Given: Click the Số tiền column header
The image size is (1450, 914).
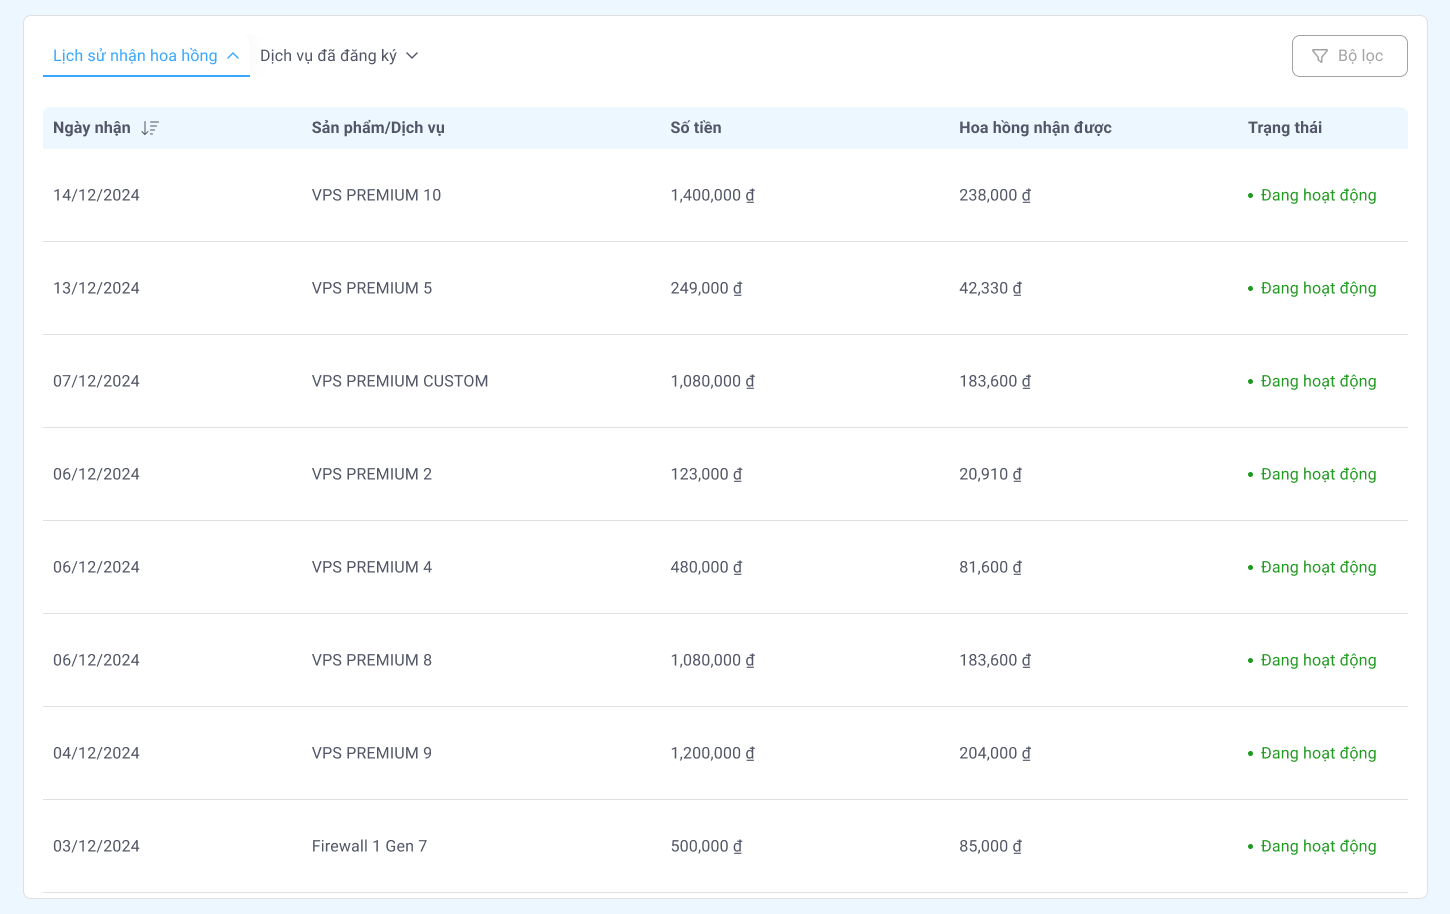Looking at the screenshot, I should (695, 128).
